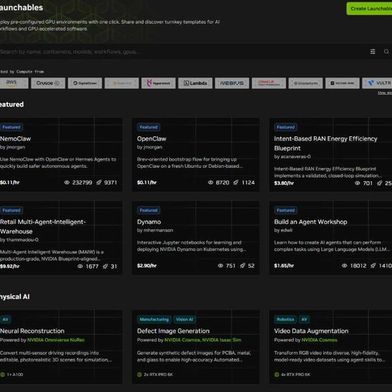This screenshot has height=392, width=392.
Task: Open the filter options icon in search bar
Action: point(373,52)
